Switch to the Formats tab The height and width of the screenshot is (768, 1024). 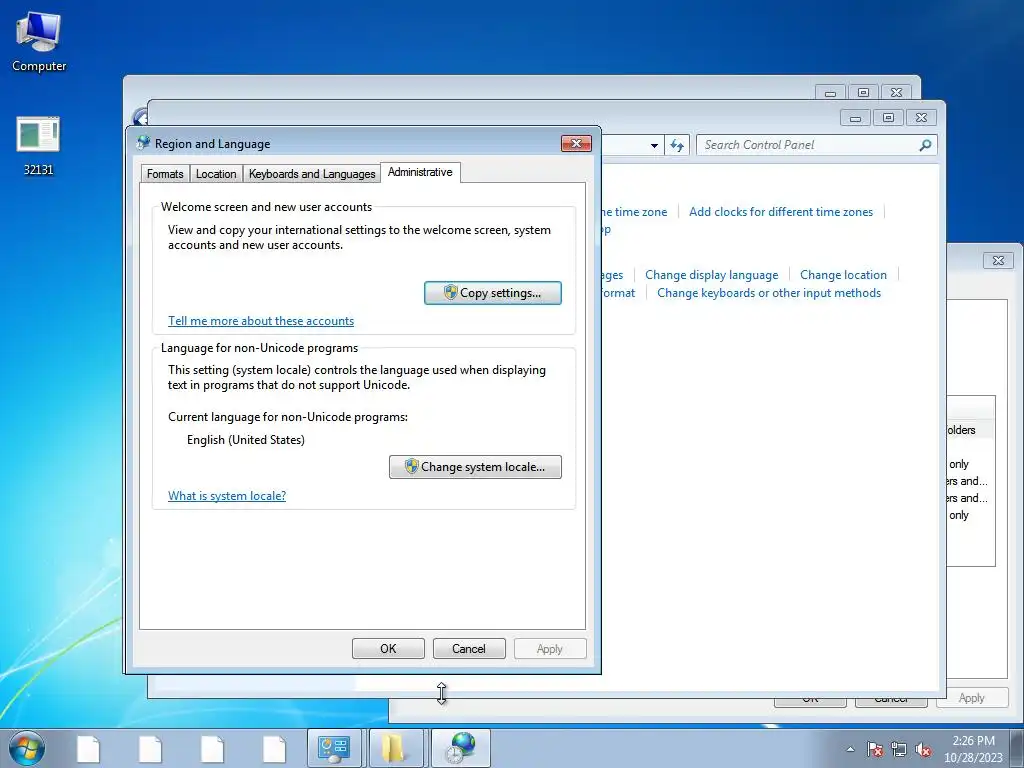(x=165, y=174)
